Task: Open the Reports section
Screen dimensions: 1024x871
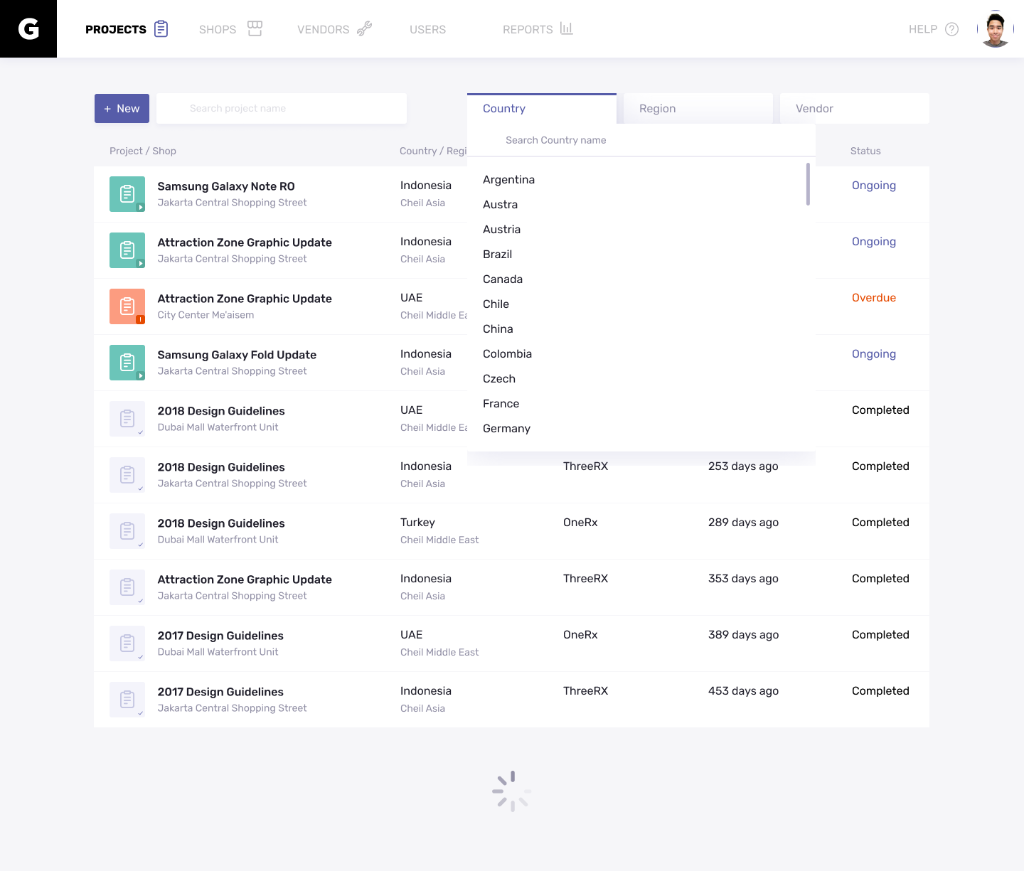Action: pyautogui.click(x=528, y=29)
